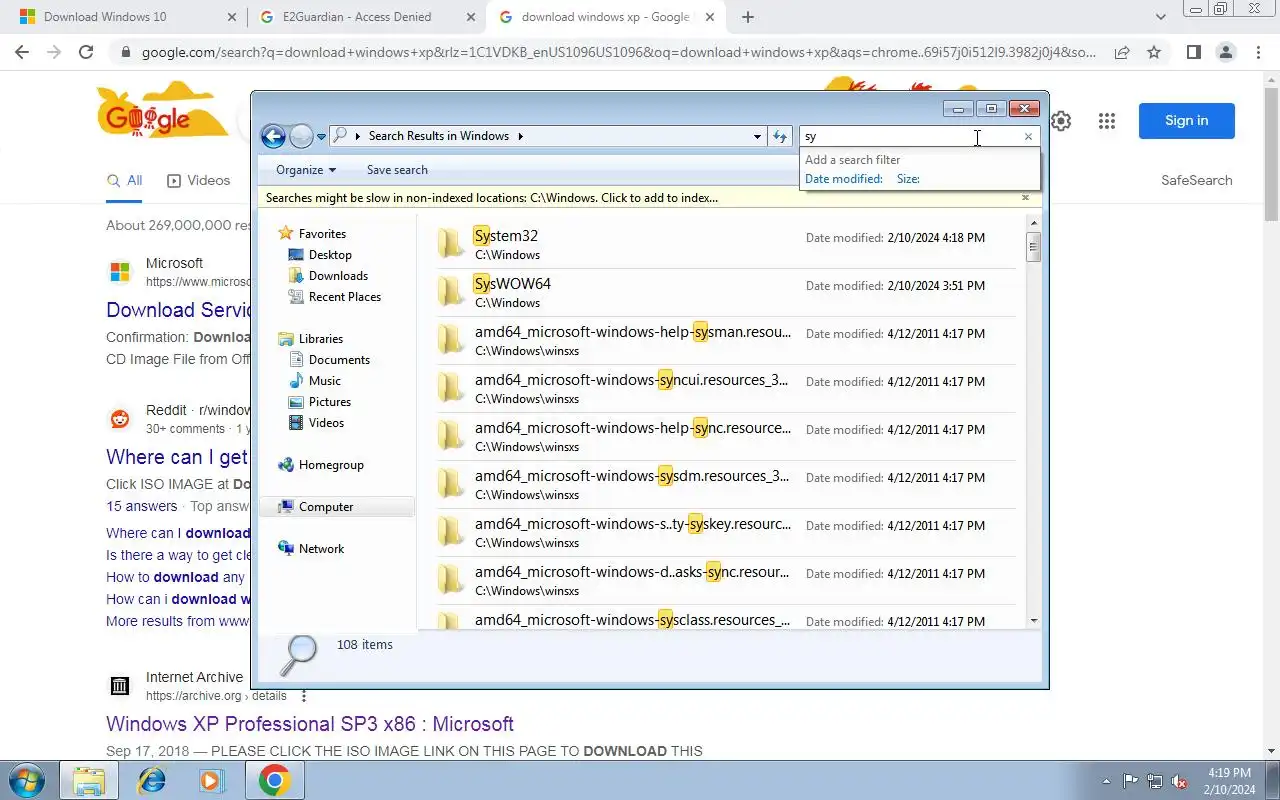Click the slow search index info bar
This screenshot has width=1280, height=800.
[492, 198]
